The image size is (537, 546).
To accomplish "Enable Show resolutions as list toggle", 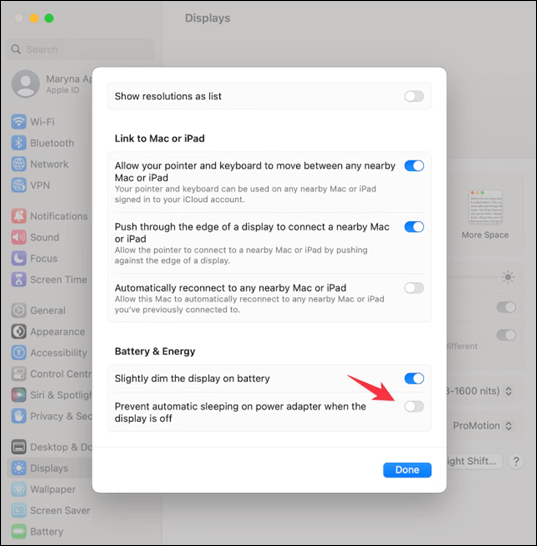I will point(414,96).
